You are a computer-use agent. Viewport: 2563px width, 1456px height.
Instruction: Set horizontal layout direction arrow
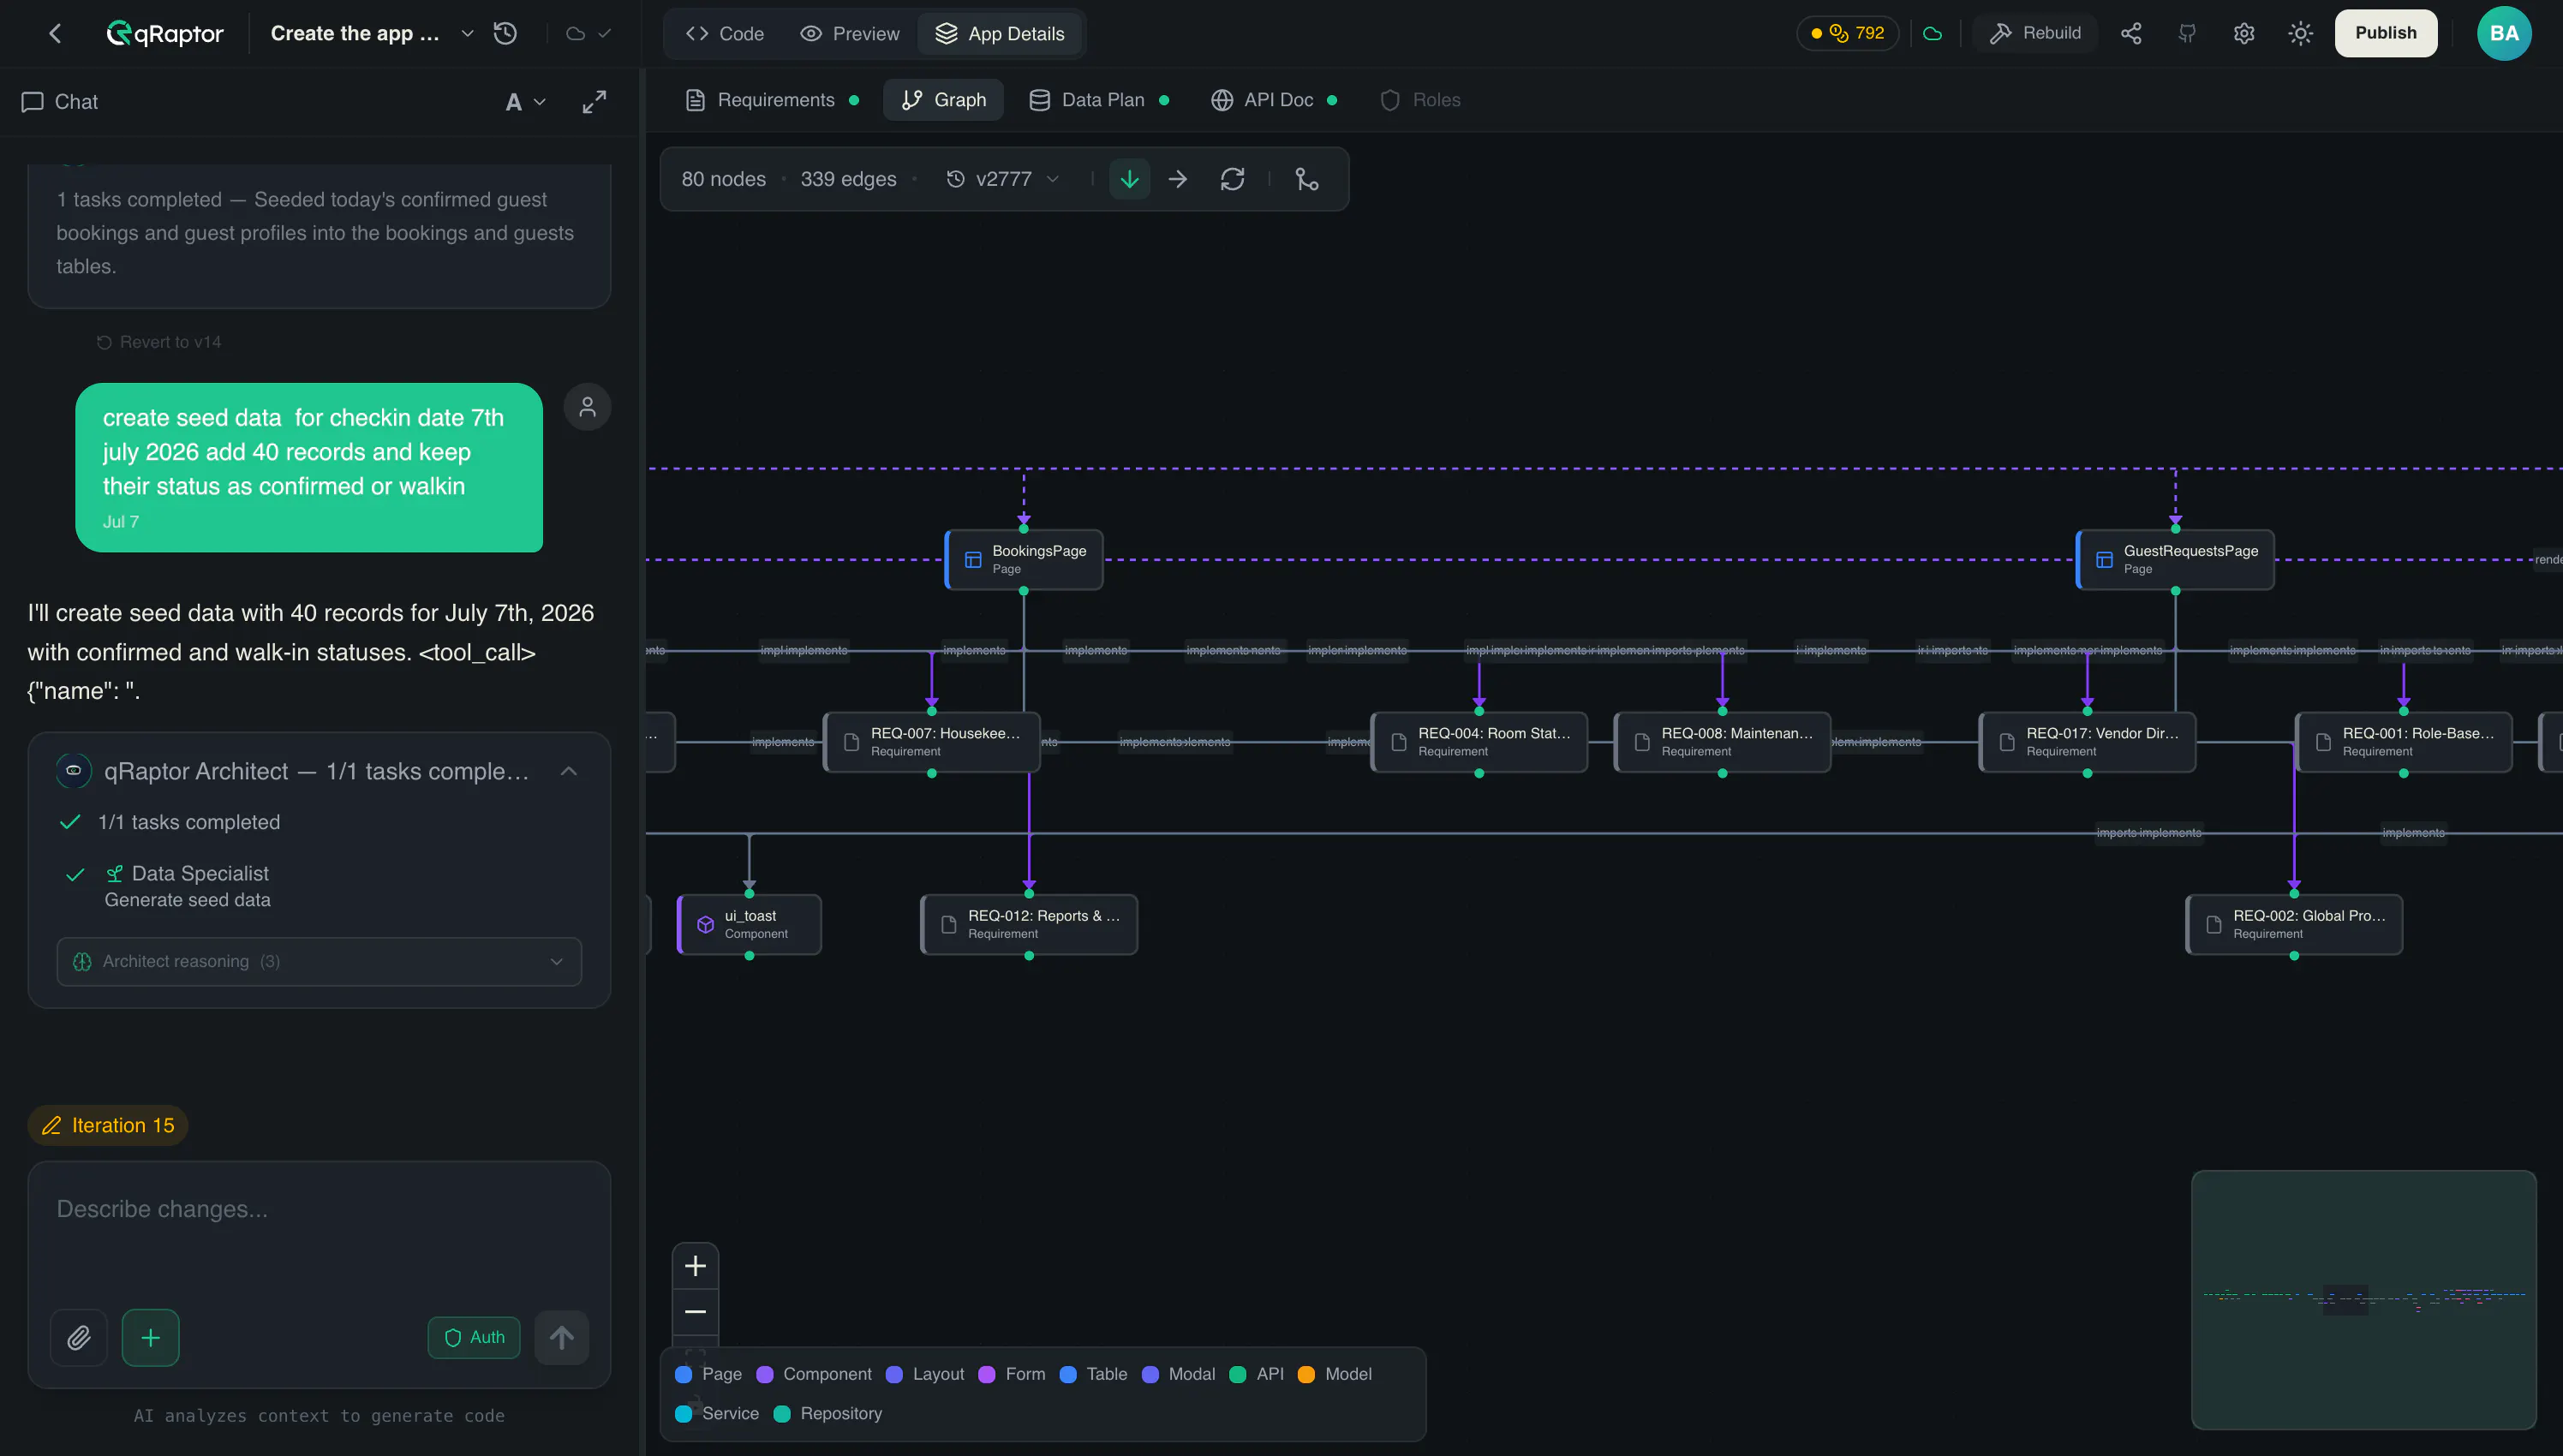pos(1178,179)
